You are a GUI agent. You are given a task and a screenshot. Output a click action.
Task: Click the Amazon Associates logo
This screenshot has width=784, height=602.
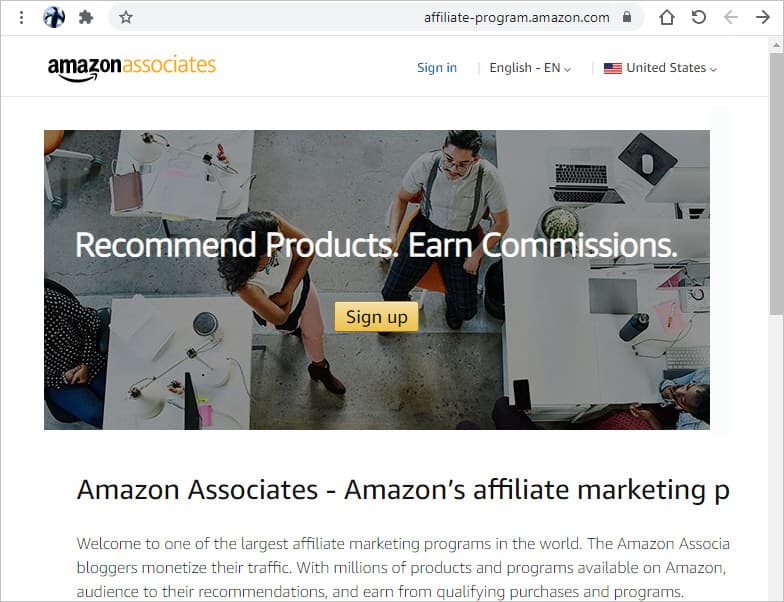[x=132, y=68]
